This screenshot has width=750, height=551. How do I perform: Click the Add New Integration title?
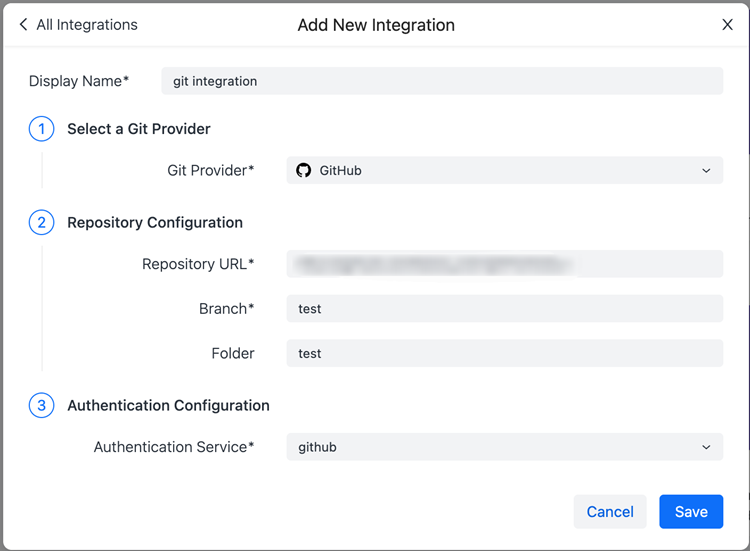tap(376, 25)
